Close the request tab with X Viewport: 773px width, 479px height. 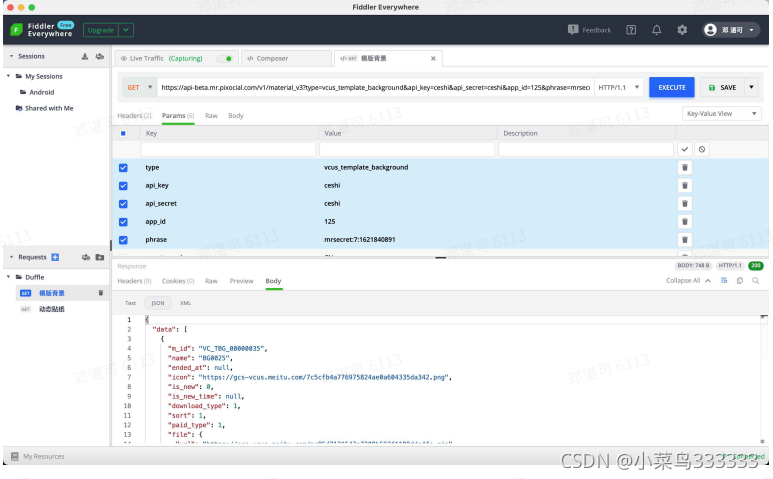point(433,59)
